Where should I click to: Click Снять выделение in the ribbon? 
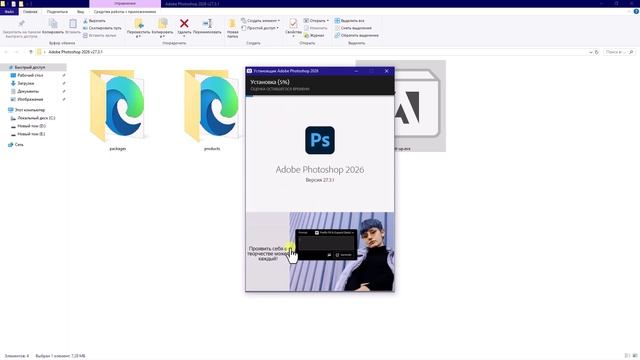(x=353, y=28)
